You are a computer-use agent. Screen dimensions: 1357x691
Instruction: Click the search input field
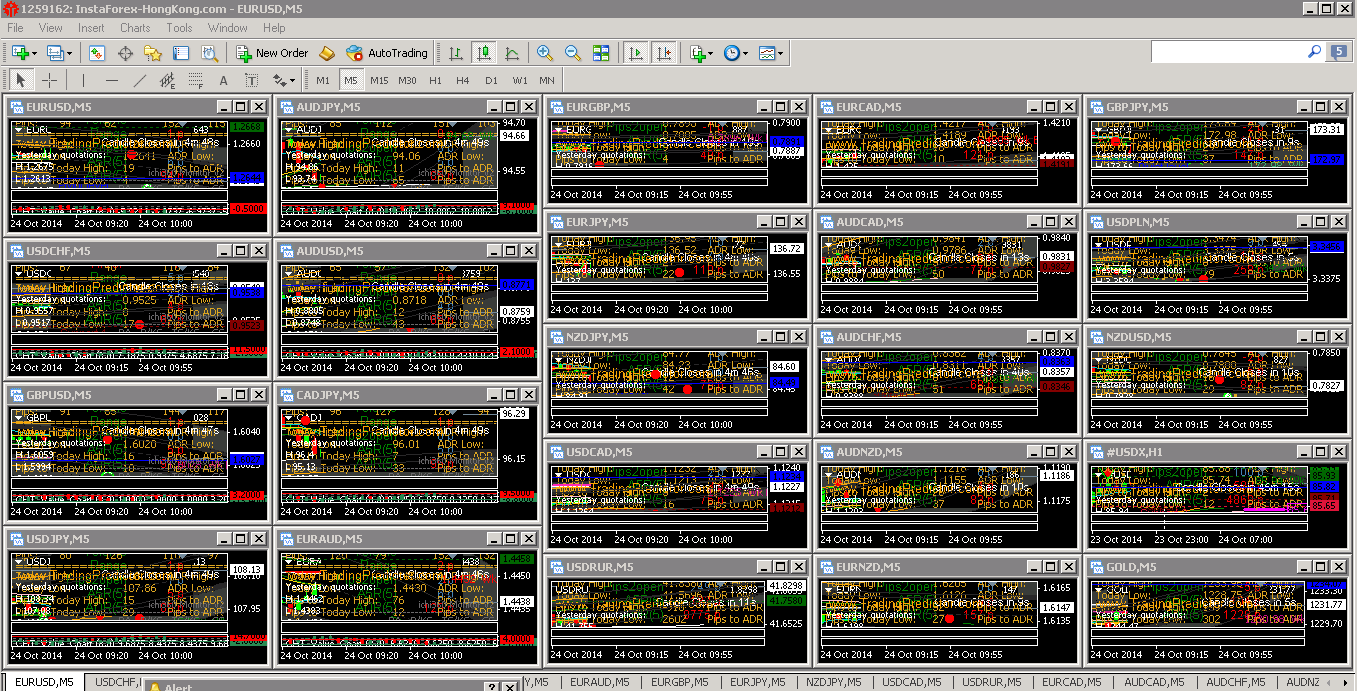[x=1229, y=51]
